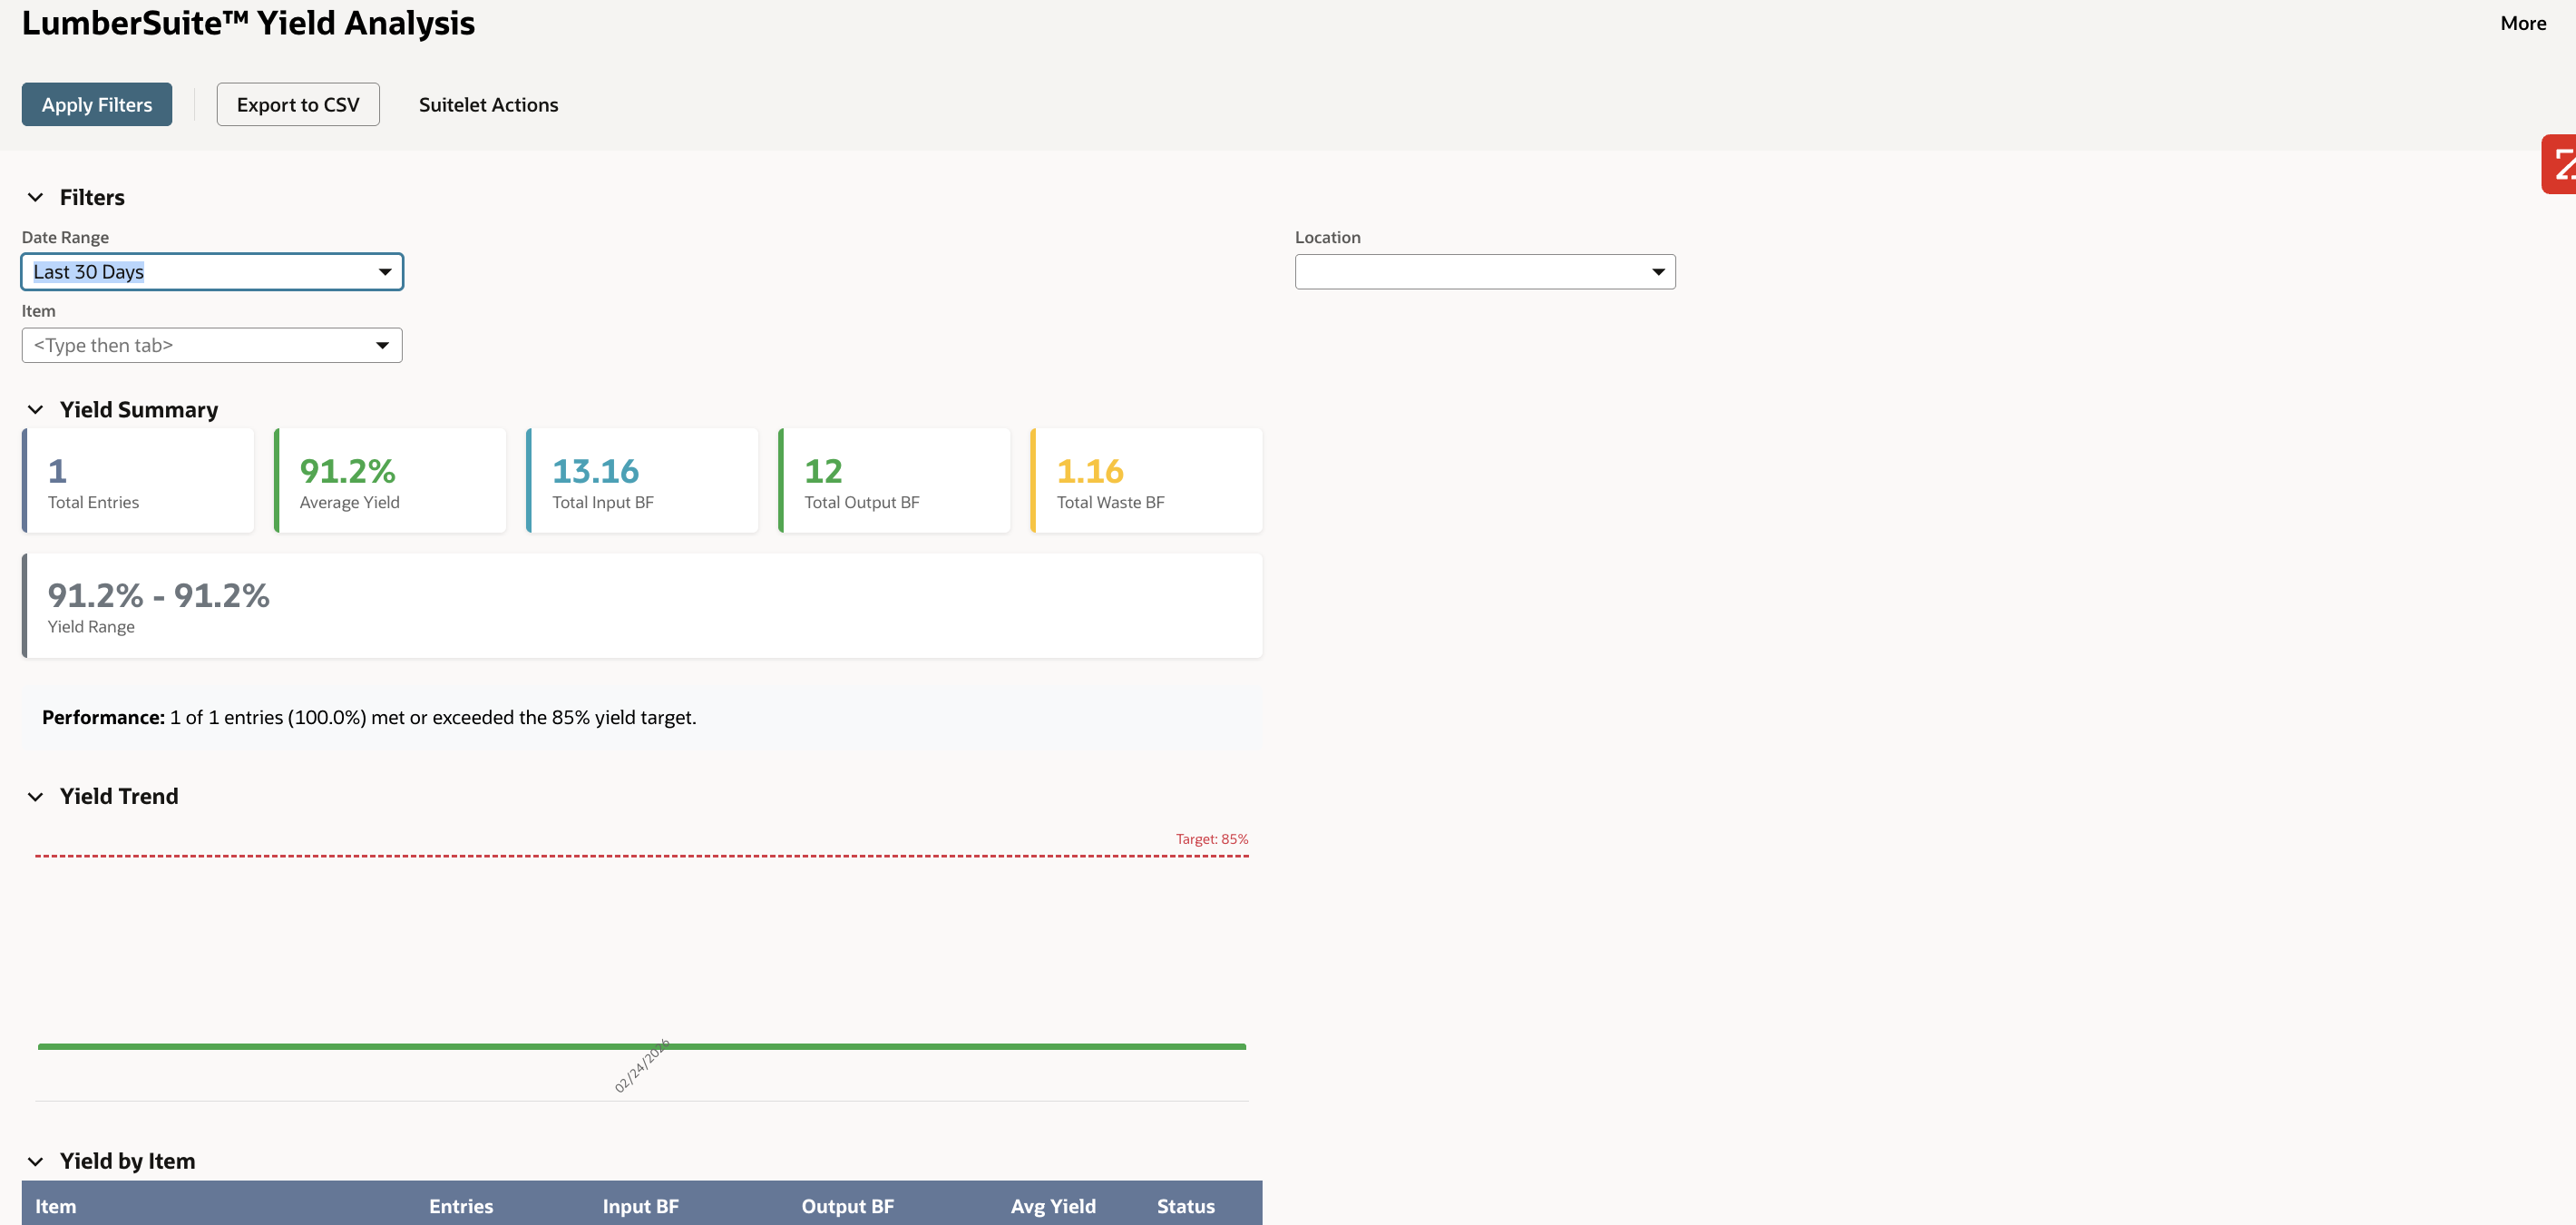Image resolution: width=2576 pixels, height=1225 pixels.
Task: Click the Apply Filters button
Action: coord(96,104)
